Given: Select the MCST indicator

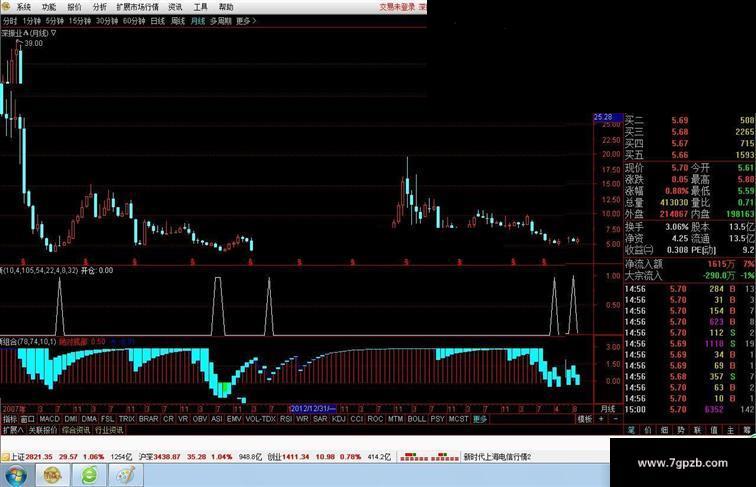Looking at the screenshot, I should pyautogui.click(x=459, y=419).
